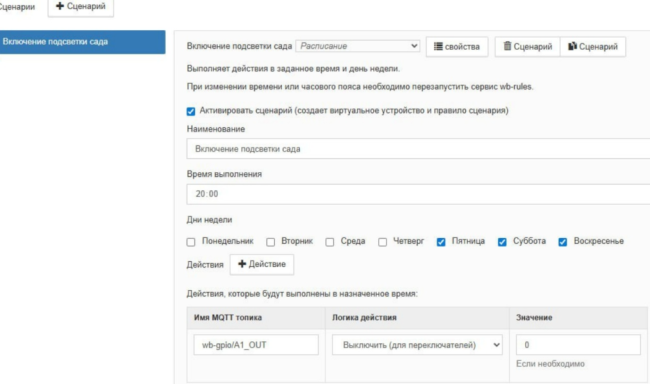Focus the Наименование name input field

pyautogui.click(x=418, y=149)
